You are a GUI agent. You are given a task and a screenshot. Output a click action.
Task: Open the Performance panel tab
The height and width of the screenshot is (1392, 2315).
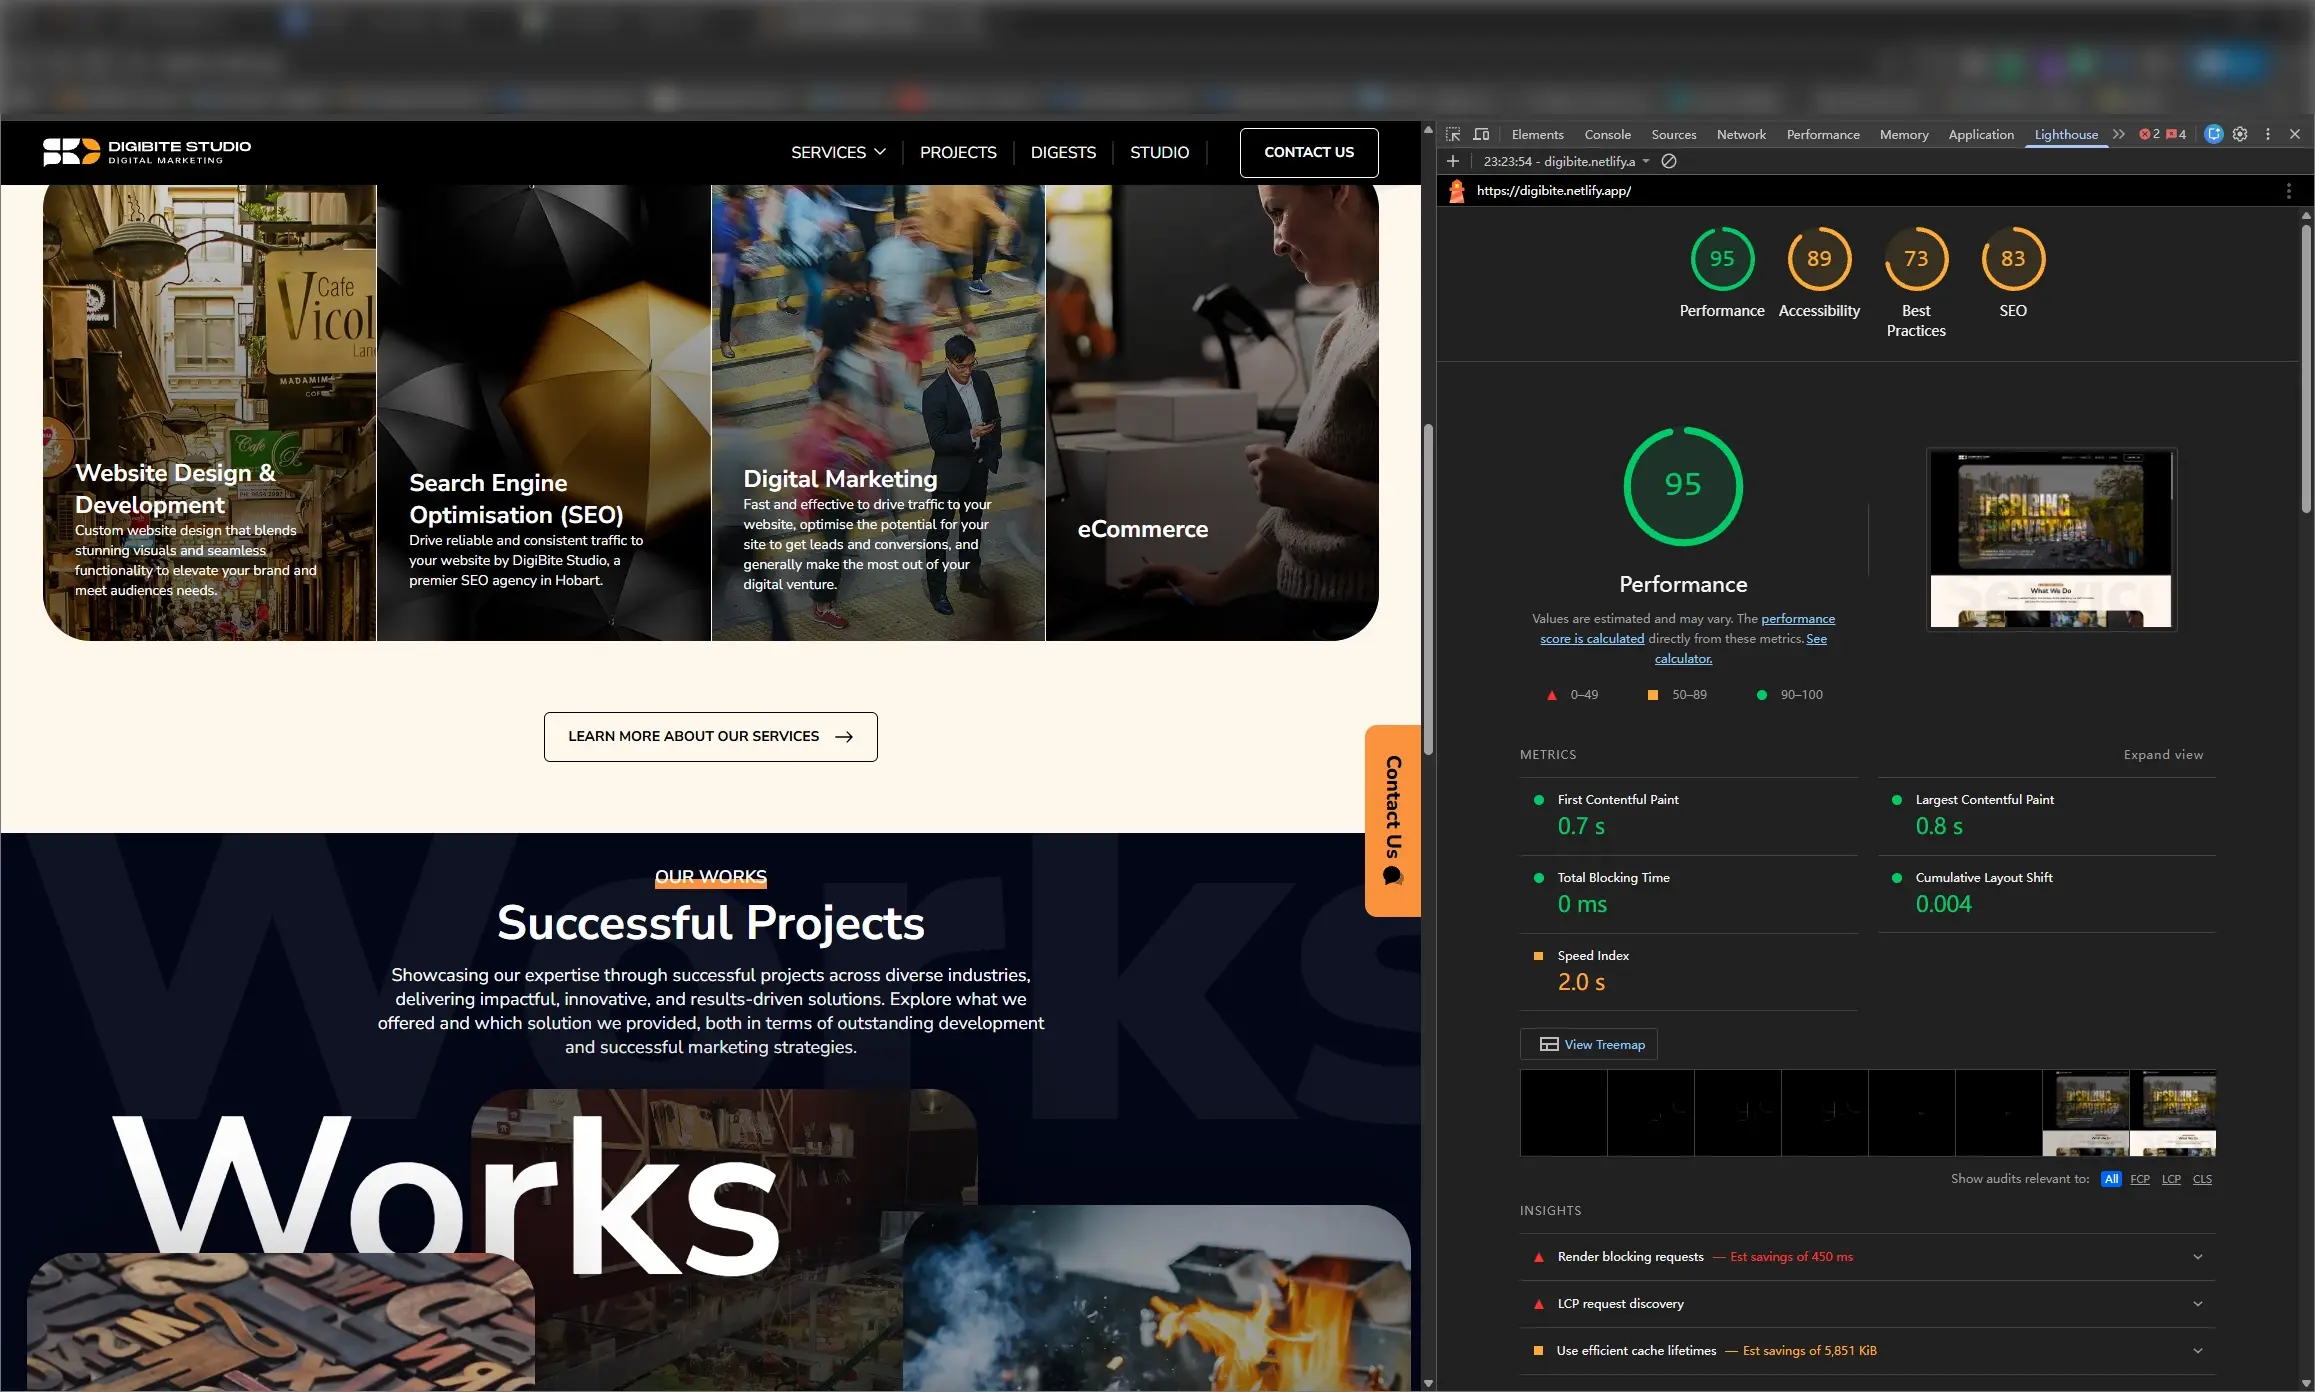pos(1823,134)
